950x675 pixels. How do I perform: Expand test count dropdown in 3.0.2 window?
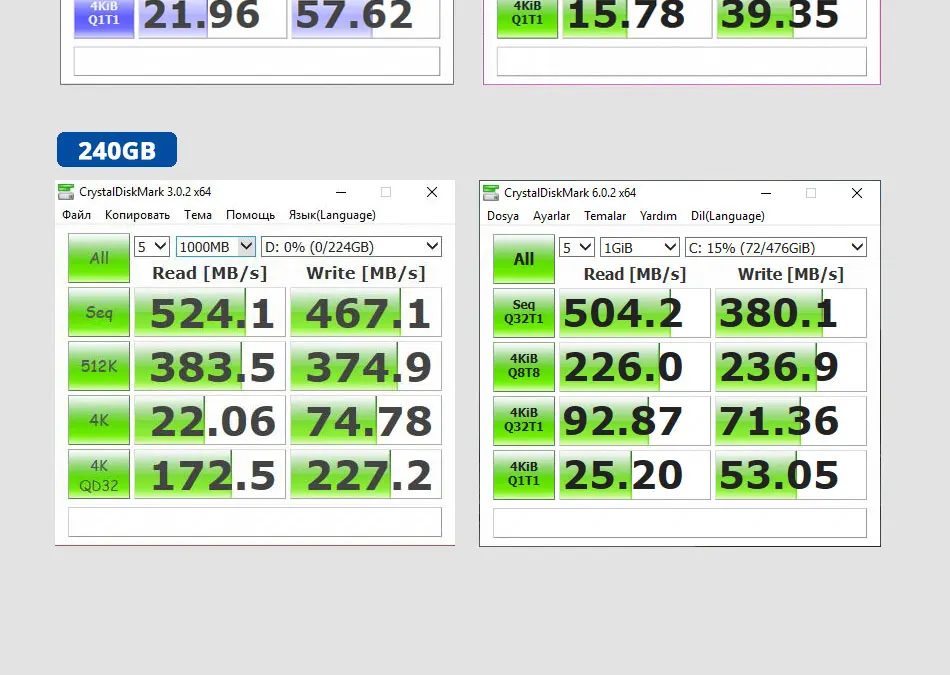(x=151, y=247)
